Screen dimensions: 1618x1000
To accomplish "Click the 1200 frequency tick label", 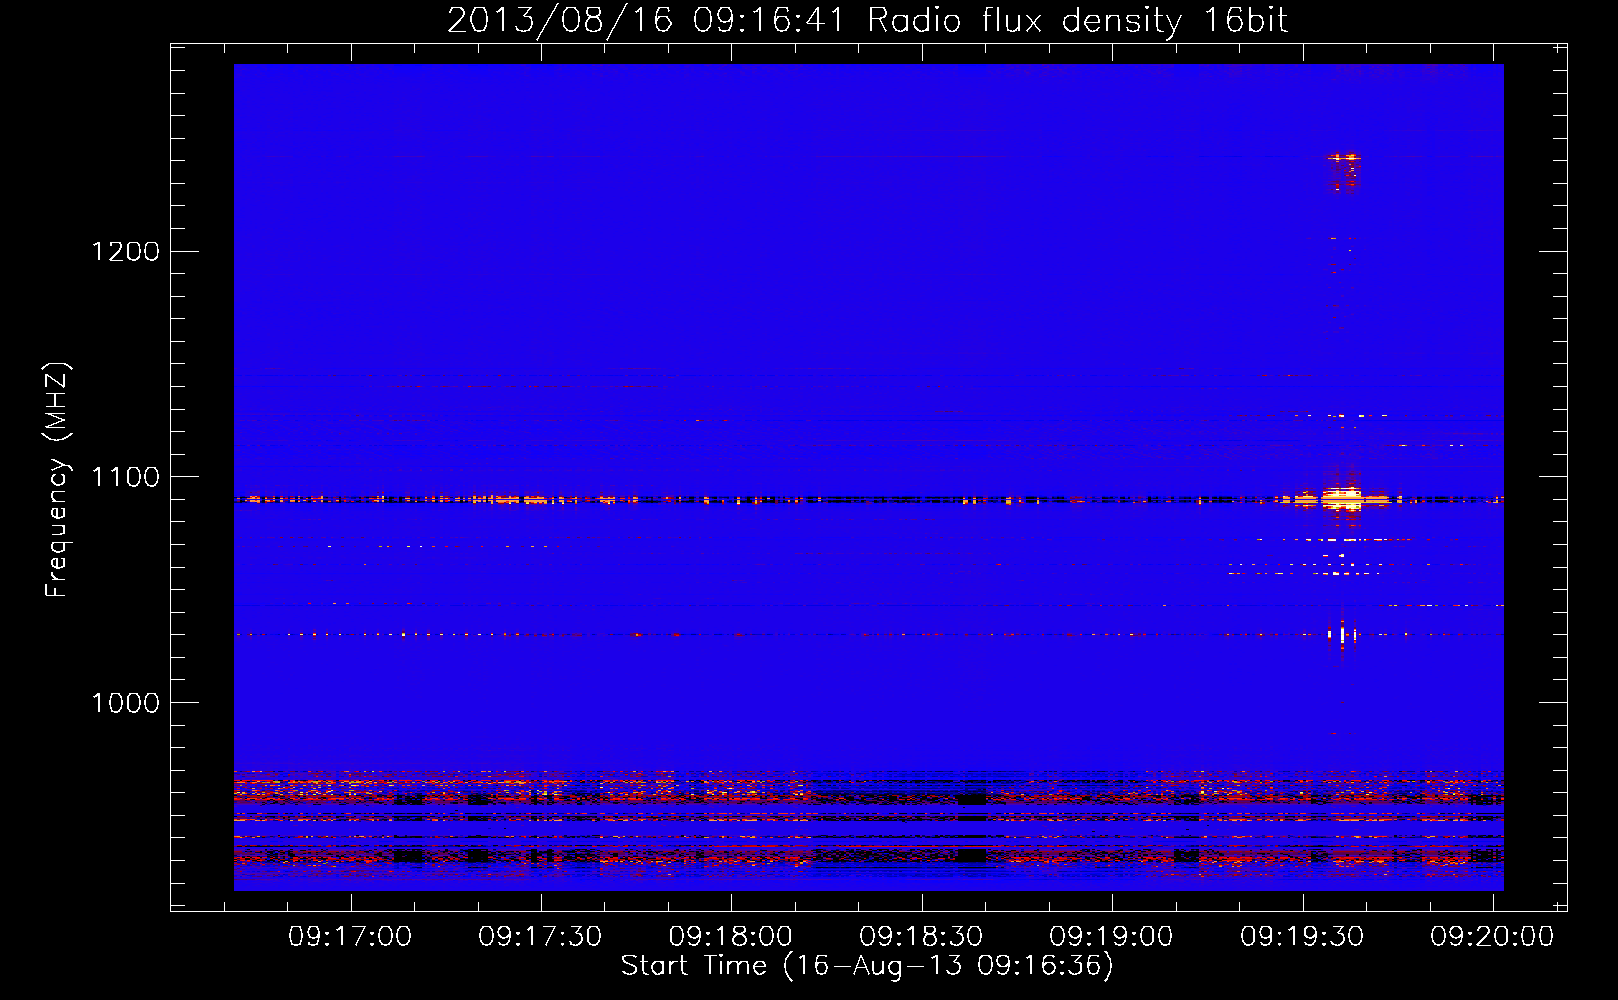I will click(x=125, y=251).
